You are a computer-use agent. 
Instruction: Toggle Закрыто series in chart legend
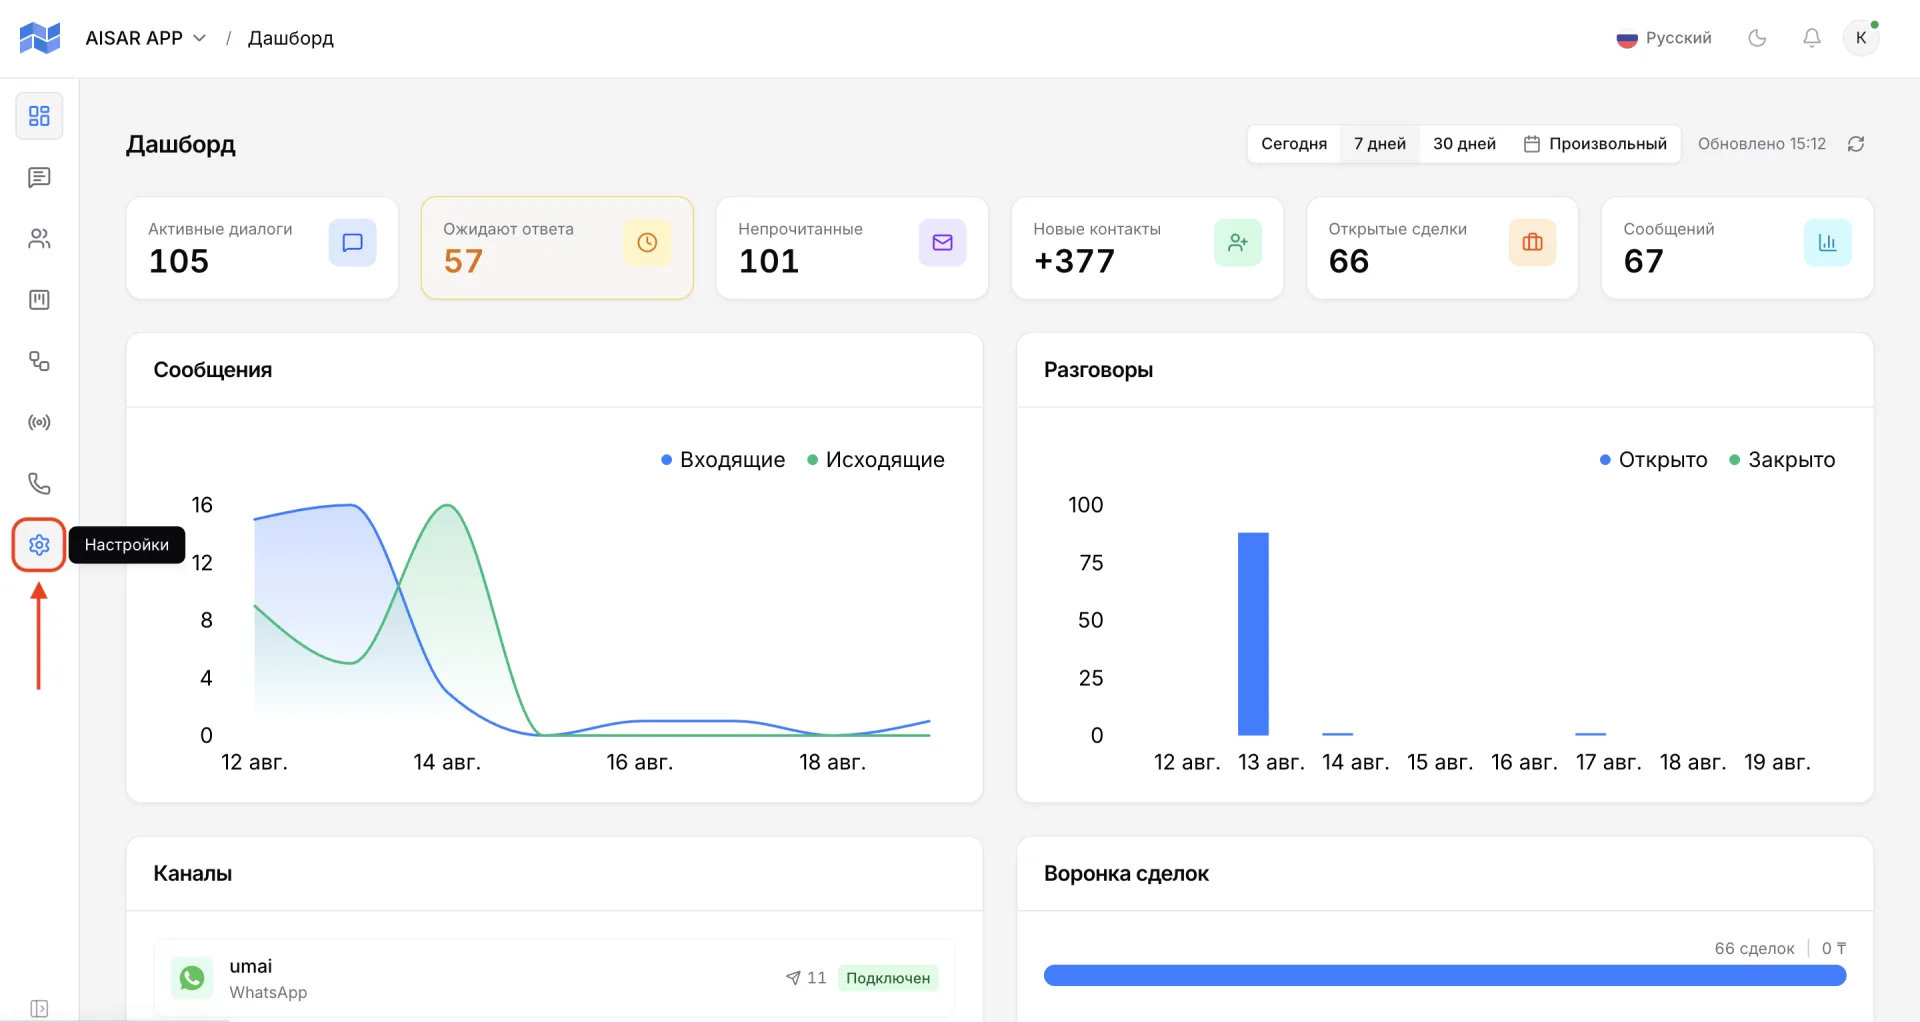(1782, 460)
